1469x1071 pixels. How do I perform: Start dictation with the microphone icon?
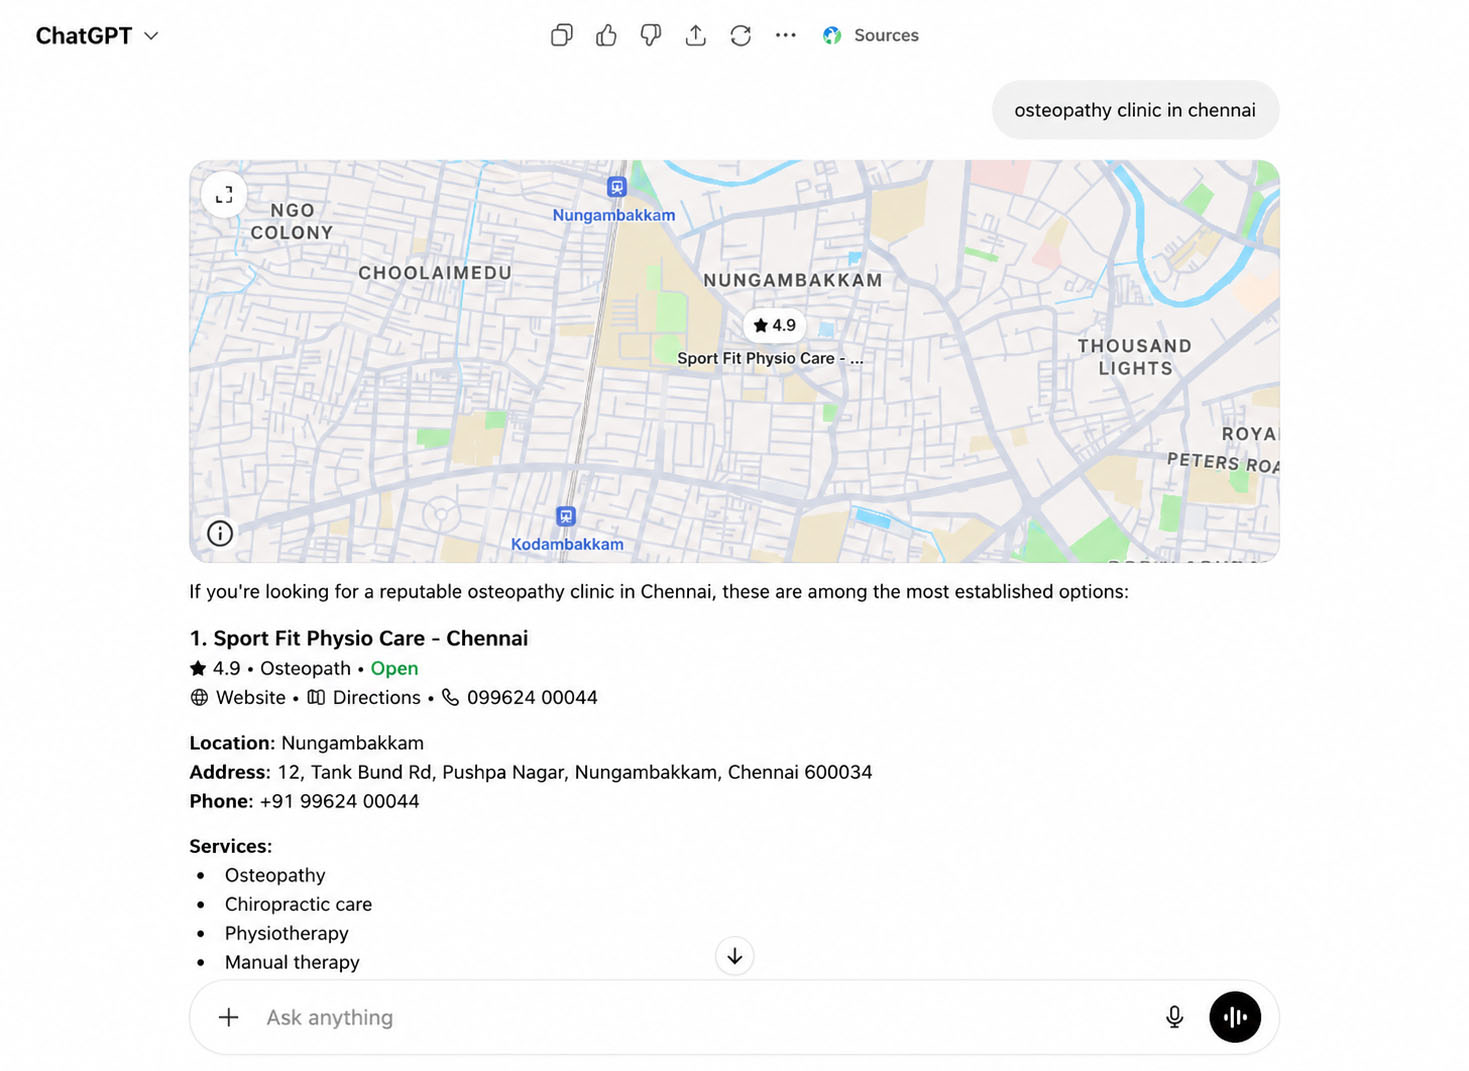tap(1175, 1017)
